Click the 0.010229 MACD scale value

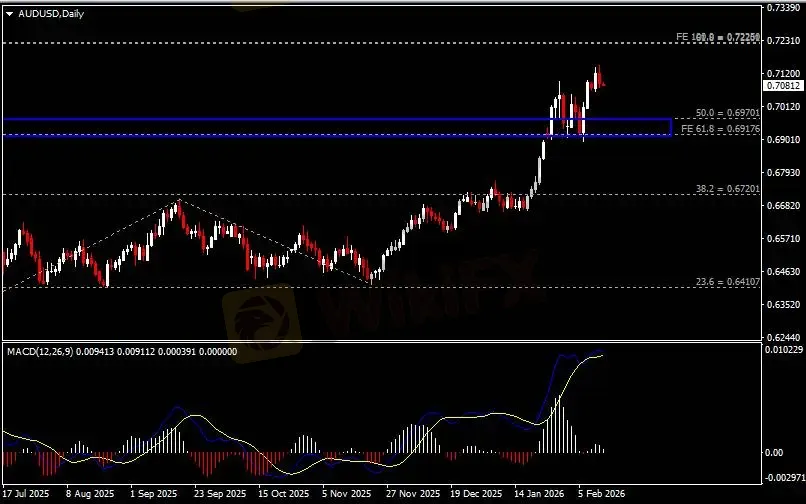click(x=784, y=349)
